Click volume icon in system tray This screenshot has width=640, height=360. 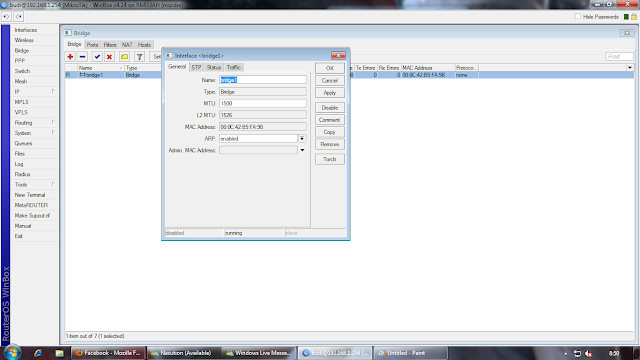(x=588, y=353)
